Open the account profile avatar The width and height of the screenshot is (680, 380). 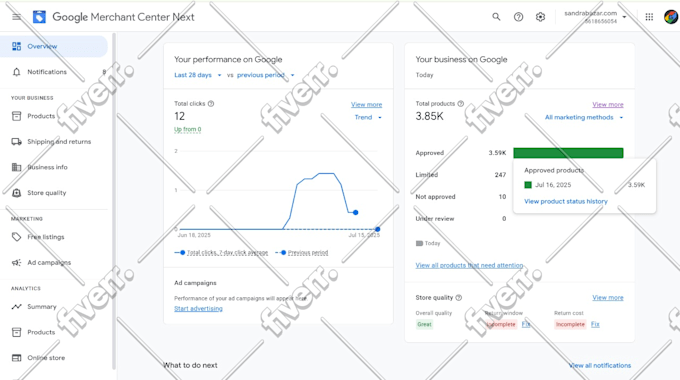(x=671, y=17)
